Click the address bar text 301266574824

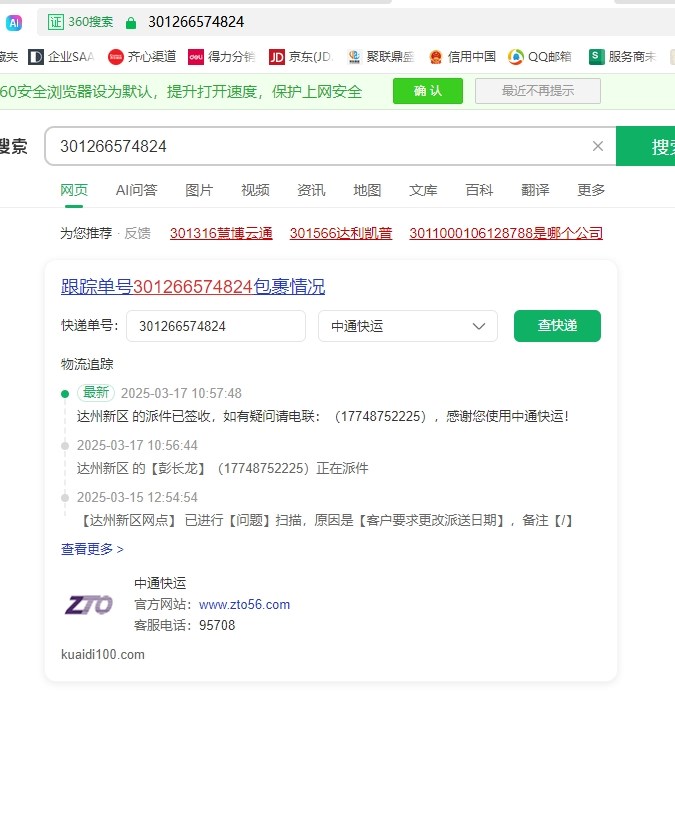point(196,22)
